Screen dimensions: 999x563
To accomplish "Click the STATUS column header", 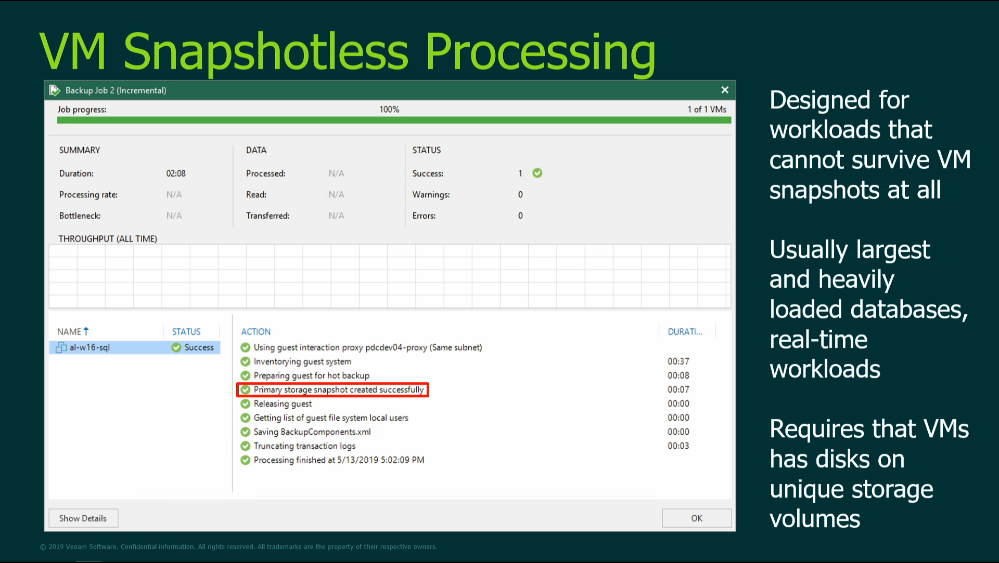I will tap(186, 331).
